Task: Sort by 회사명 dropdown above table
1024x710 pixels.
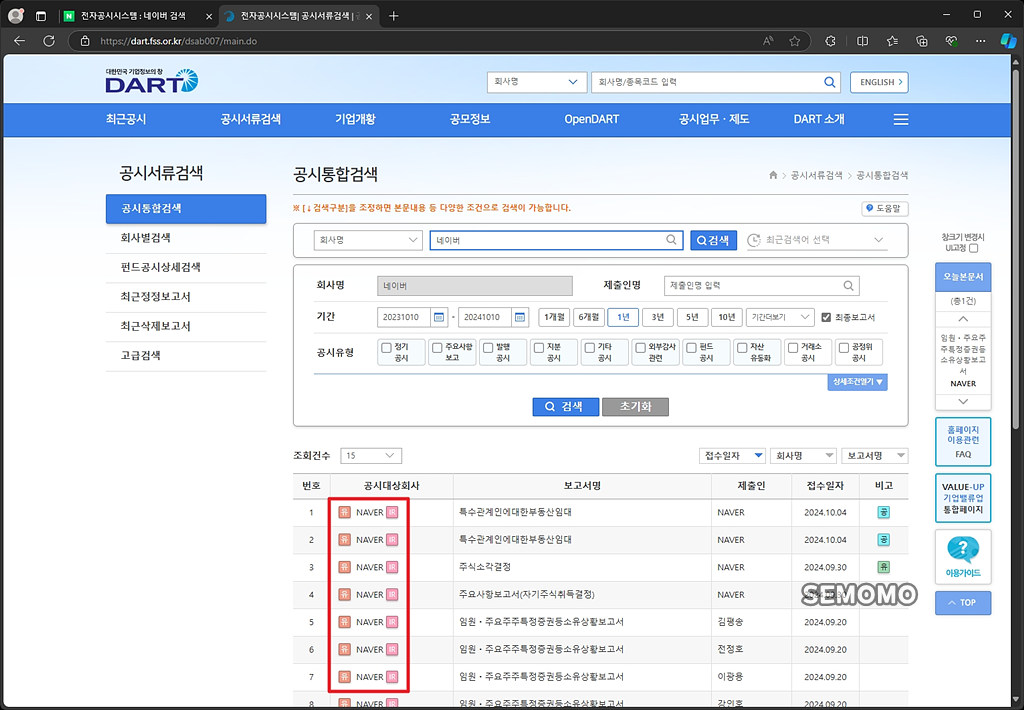Action: [x=803, y=456]
